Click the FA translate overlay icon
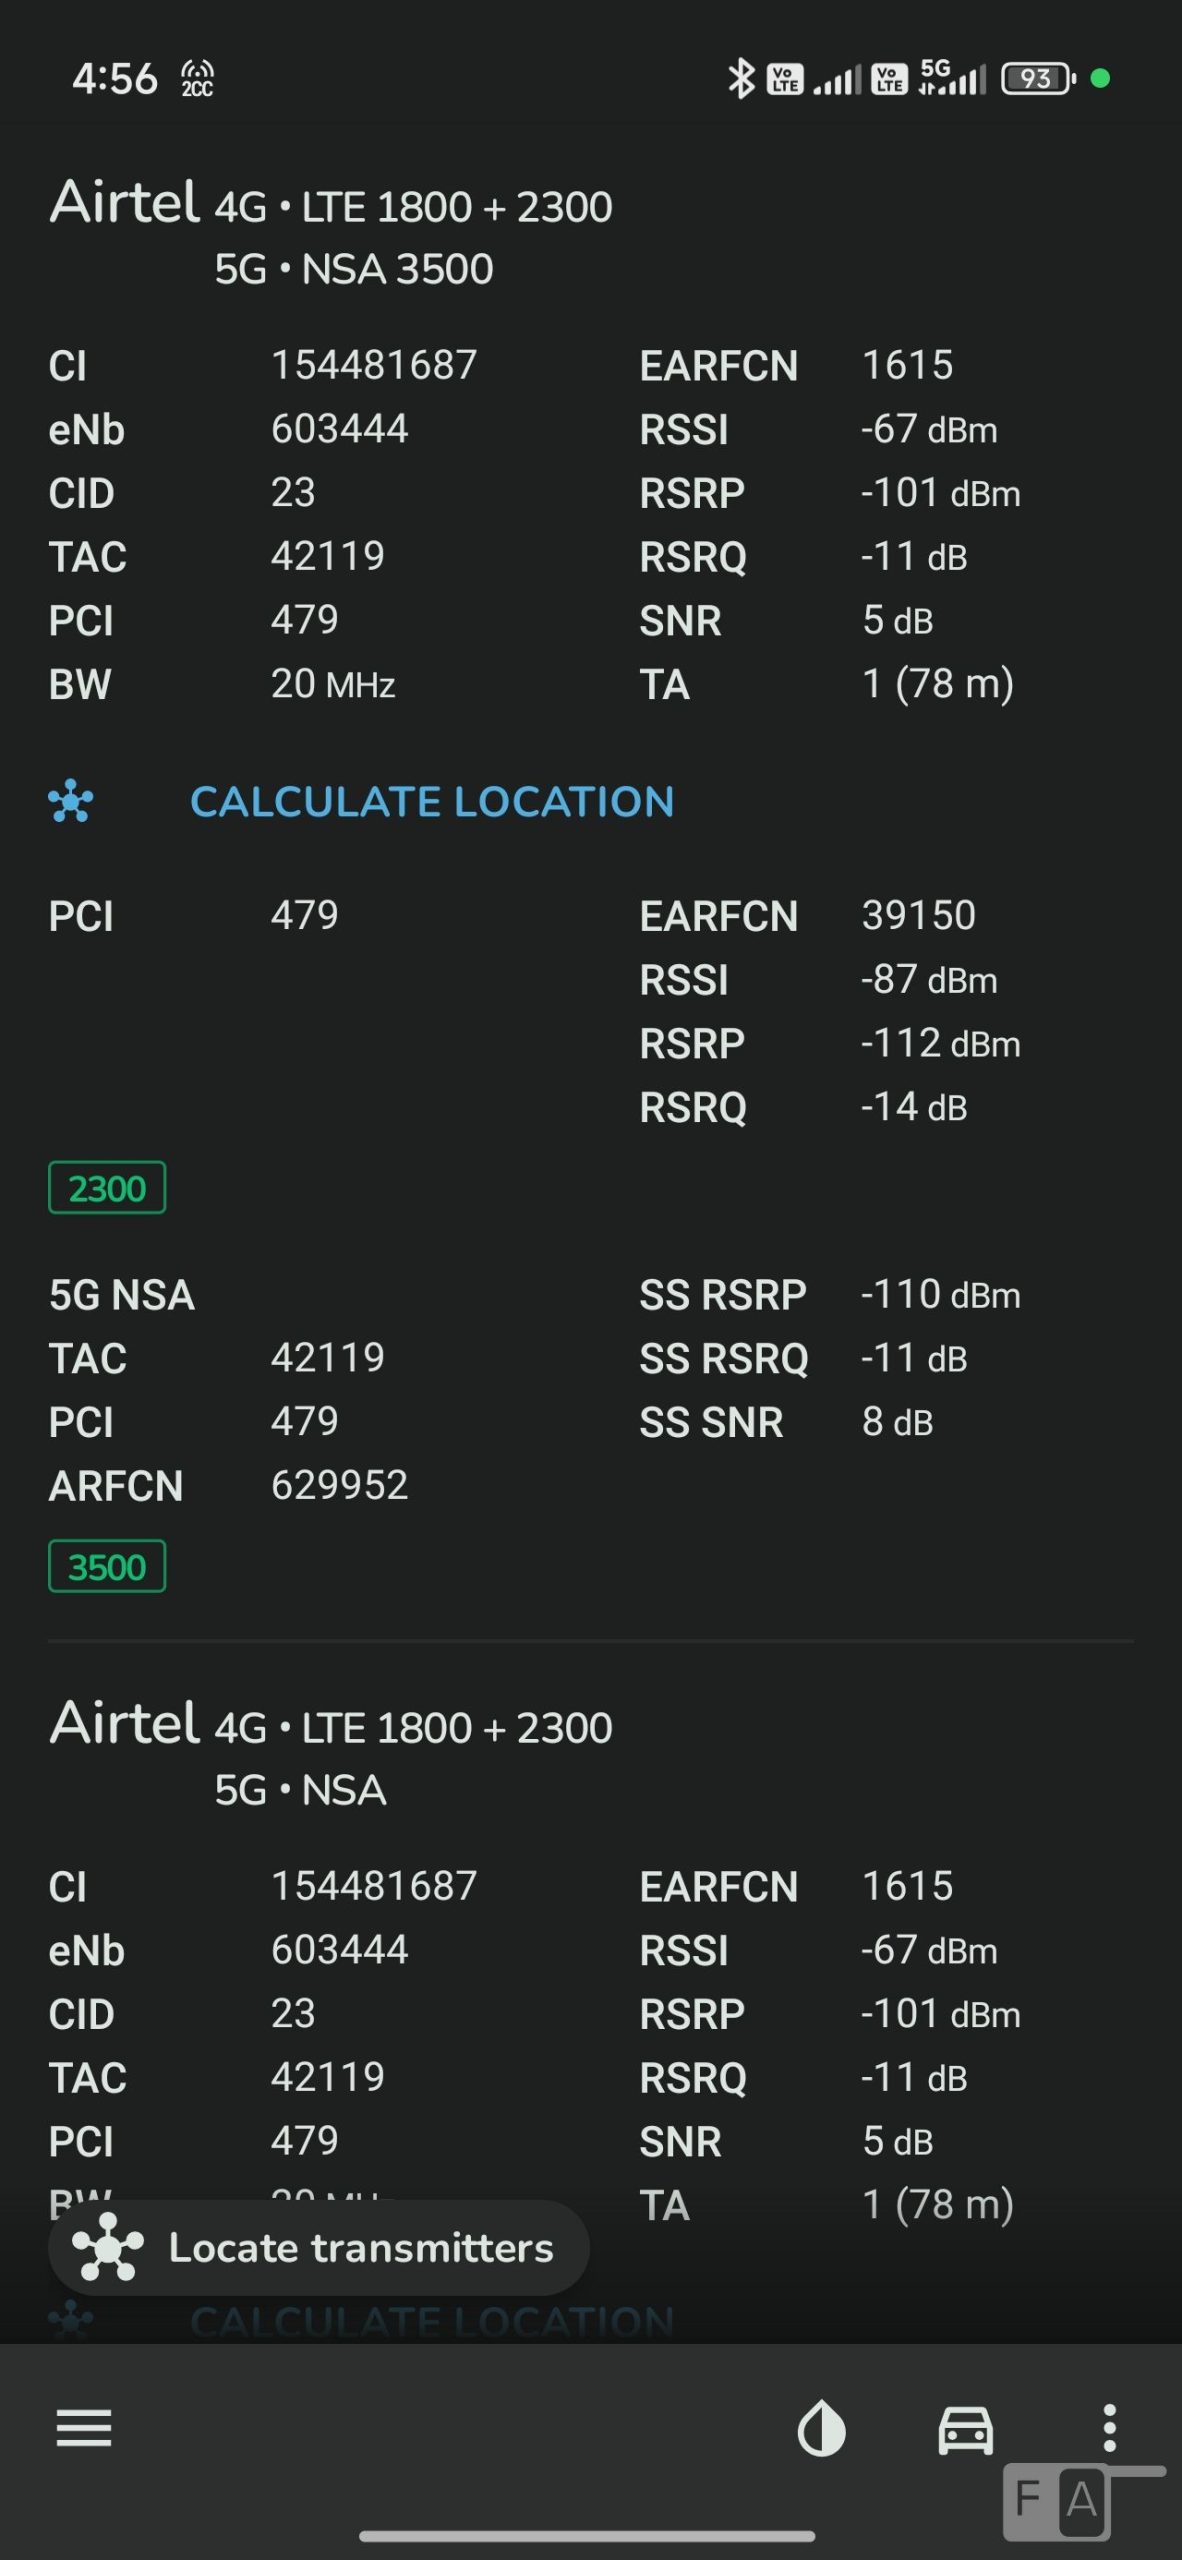The height and width of the screenshot is (2560, 1182). pos(1058,2500)
